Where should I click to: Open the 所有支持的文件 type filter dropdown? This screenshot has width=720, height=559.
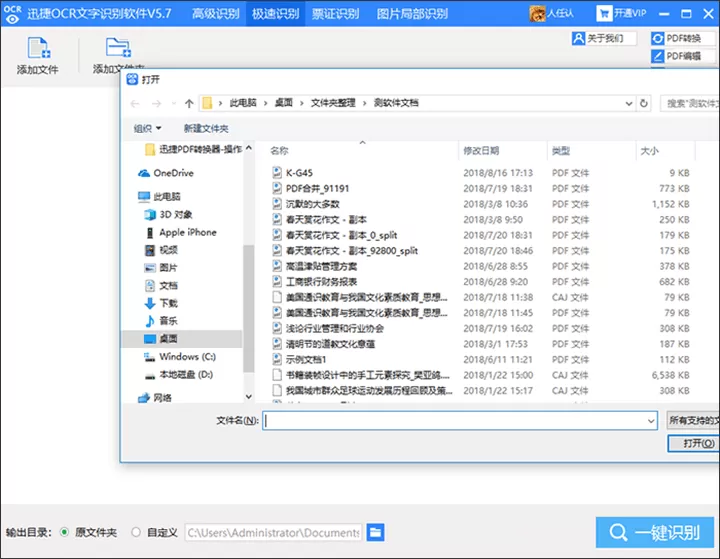coord(693,420)
